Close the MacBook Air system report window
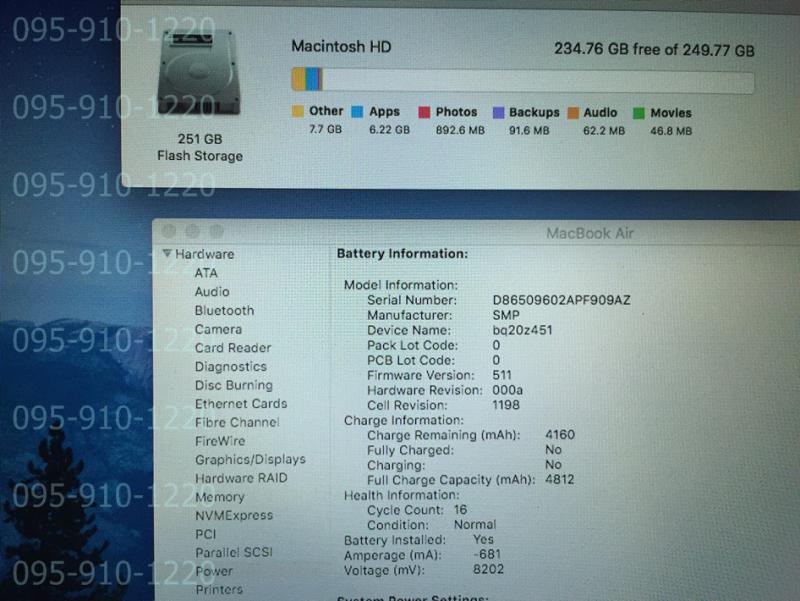The height and width of the screenshot is (601, 800). click(169, 232)
